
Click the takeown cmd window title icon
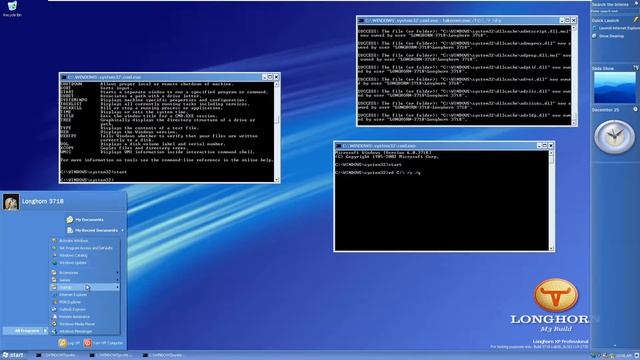361,20
